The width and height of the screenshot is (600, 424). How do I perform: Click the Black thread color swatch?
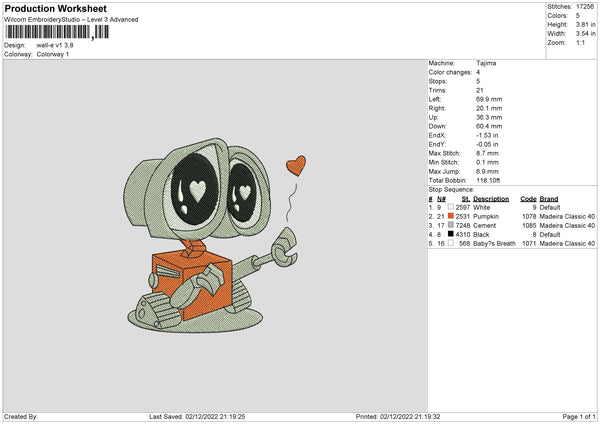tap(451, 234)
